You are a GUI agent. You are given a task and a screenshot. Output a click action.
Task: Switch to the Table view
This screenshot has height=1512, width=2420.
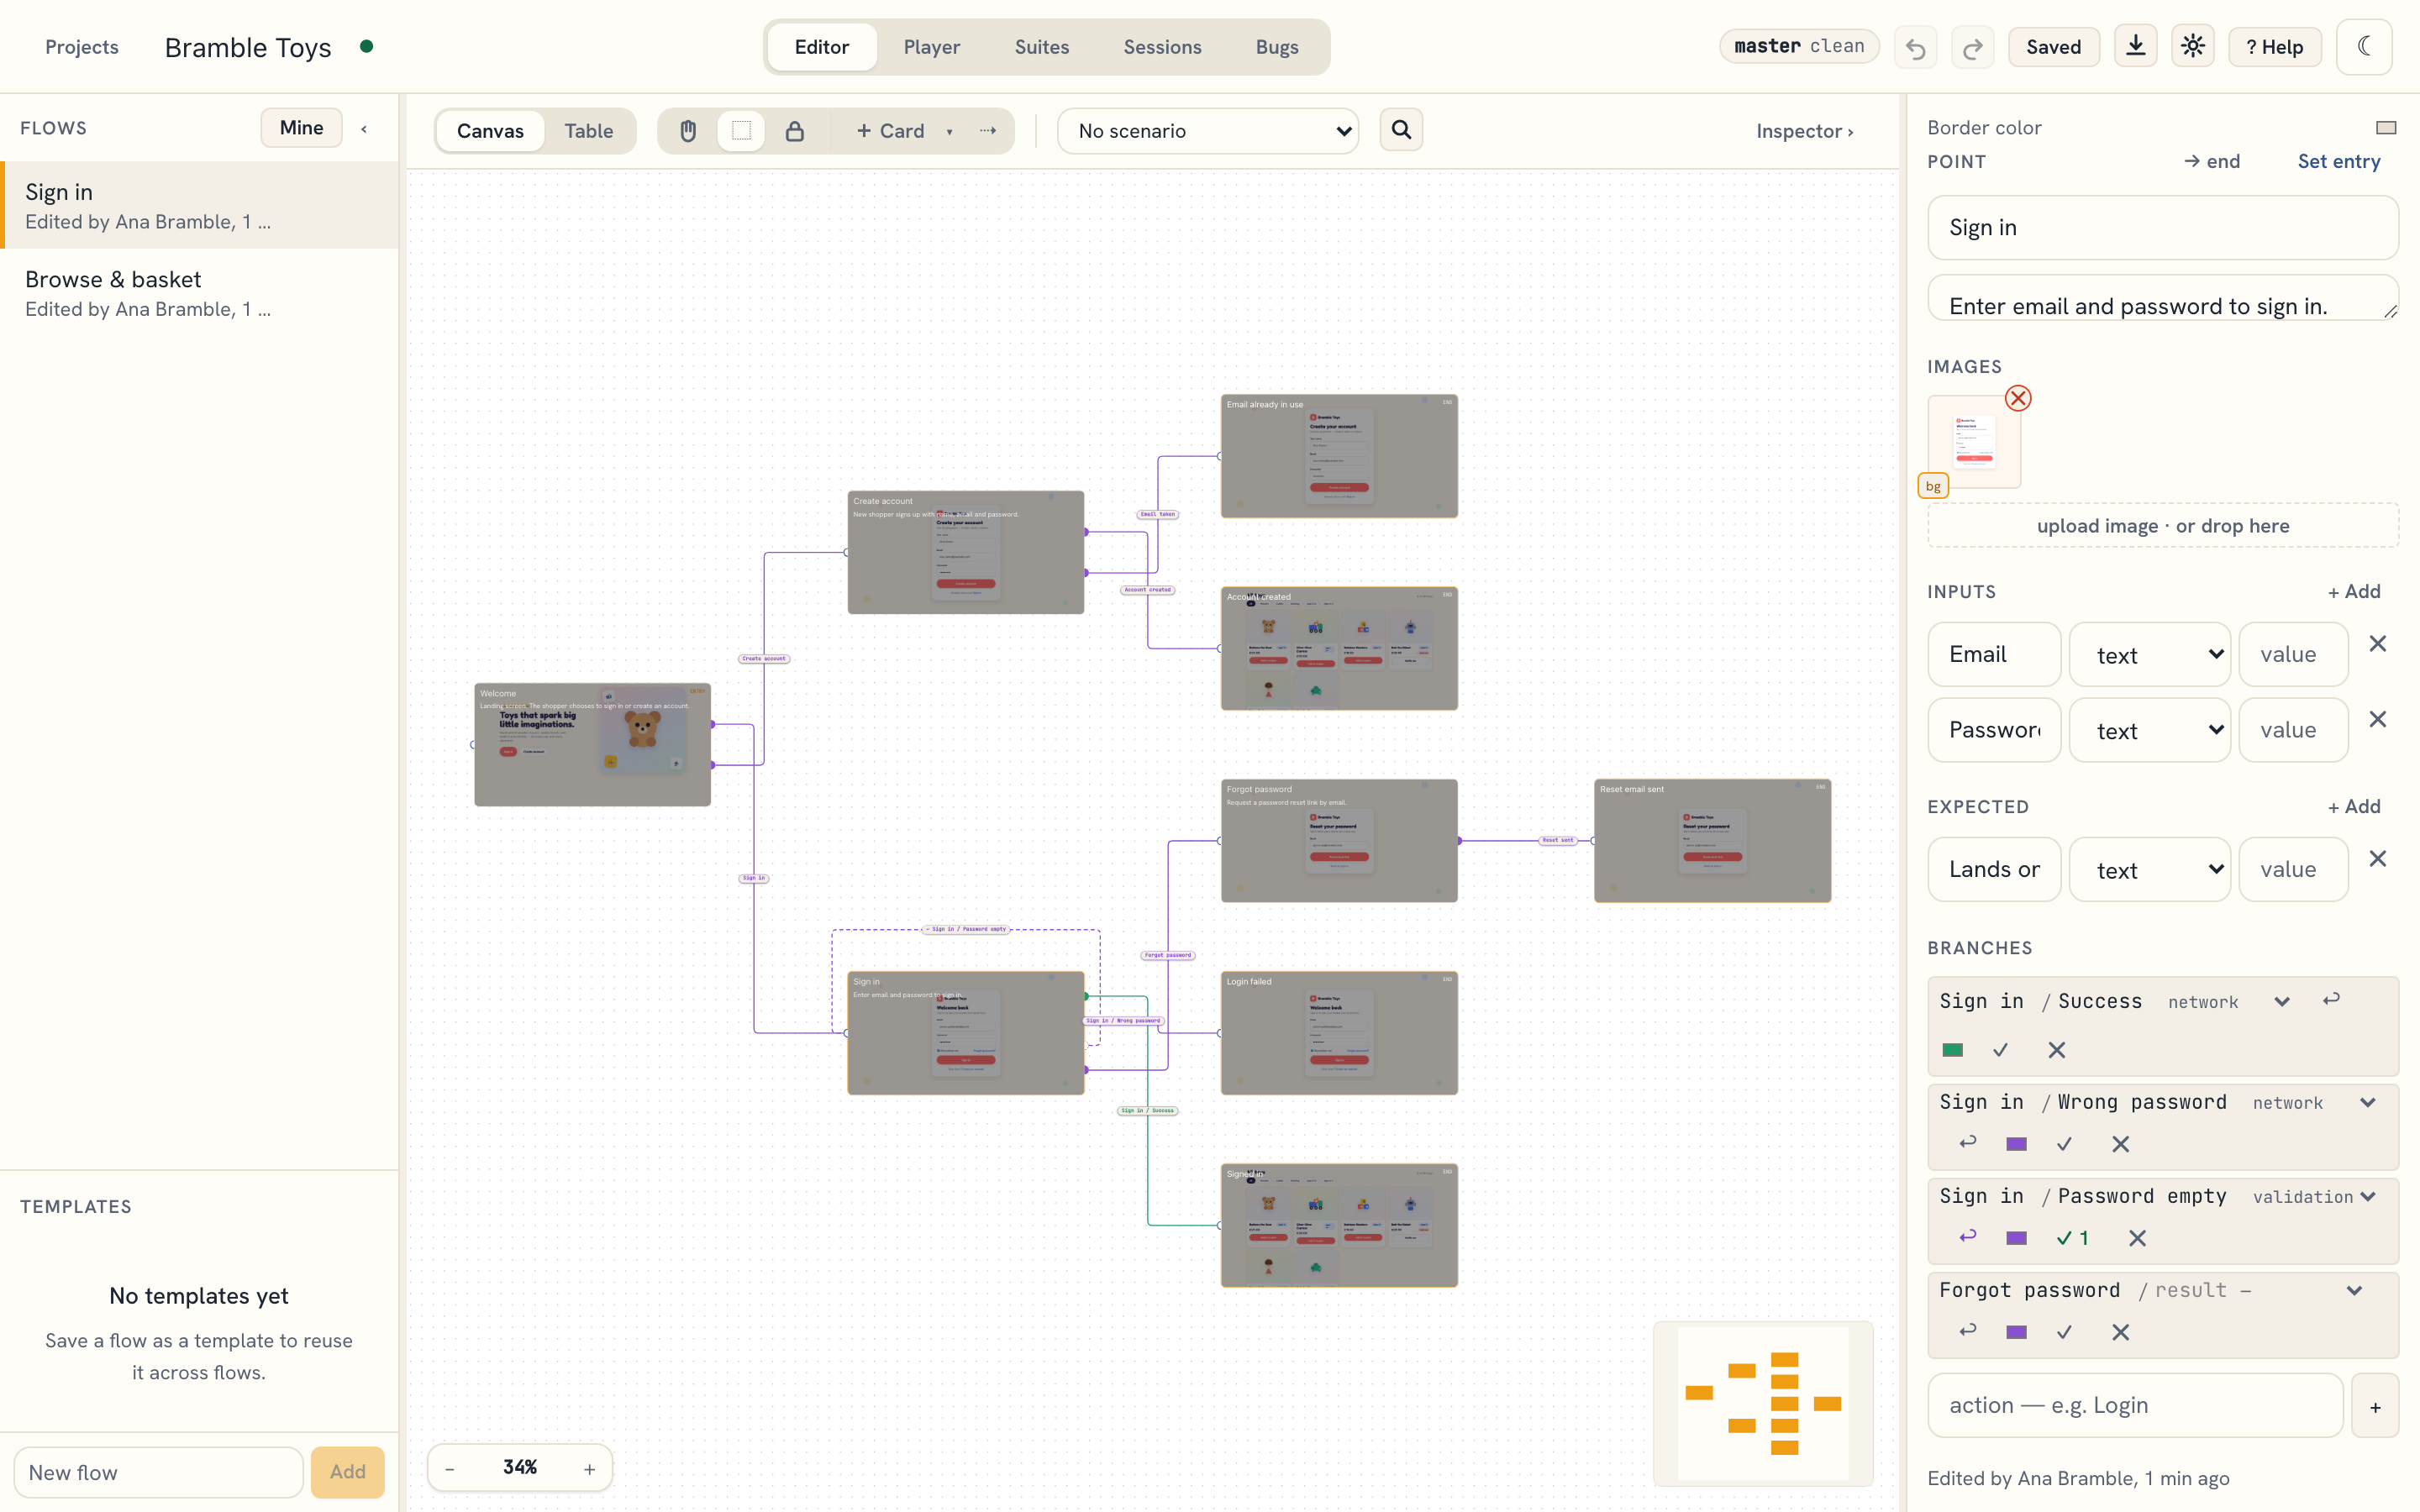point(588,131)
